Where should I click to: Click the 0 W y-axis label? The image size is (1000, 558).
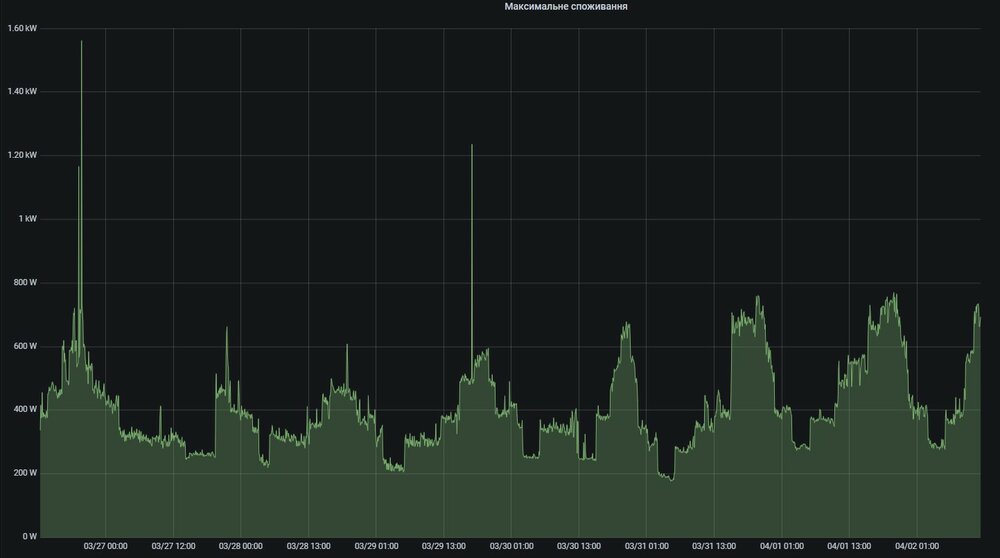tap(28, 536)
